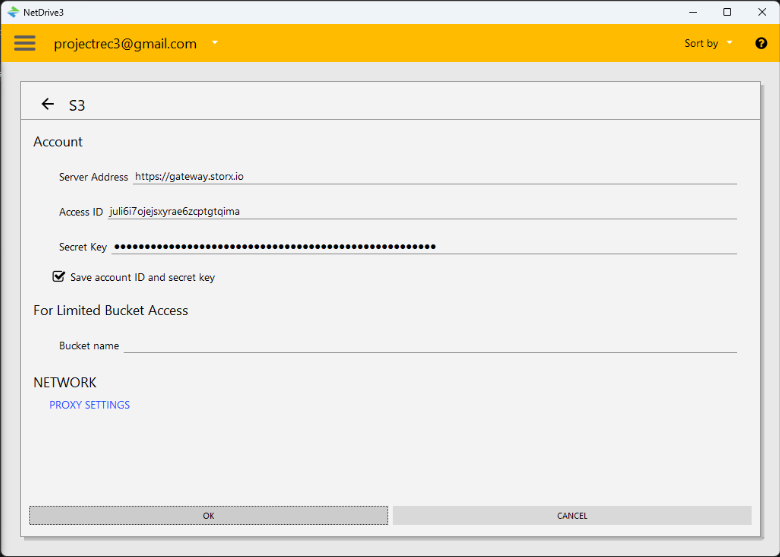Click the Access ID label

coord(81,212)
